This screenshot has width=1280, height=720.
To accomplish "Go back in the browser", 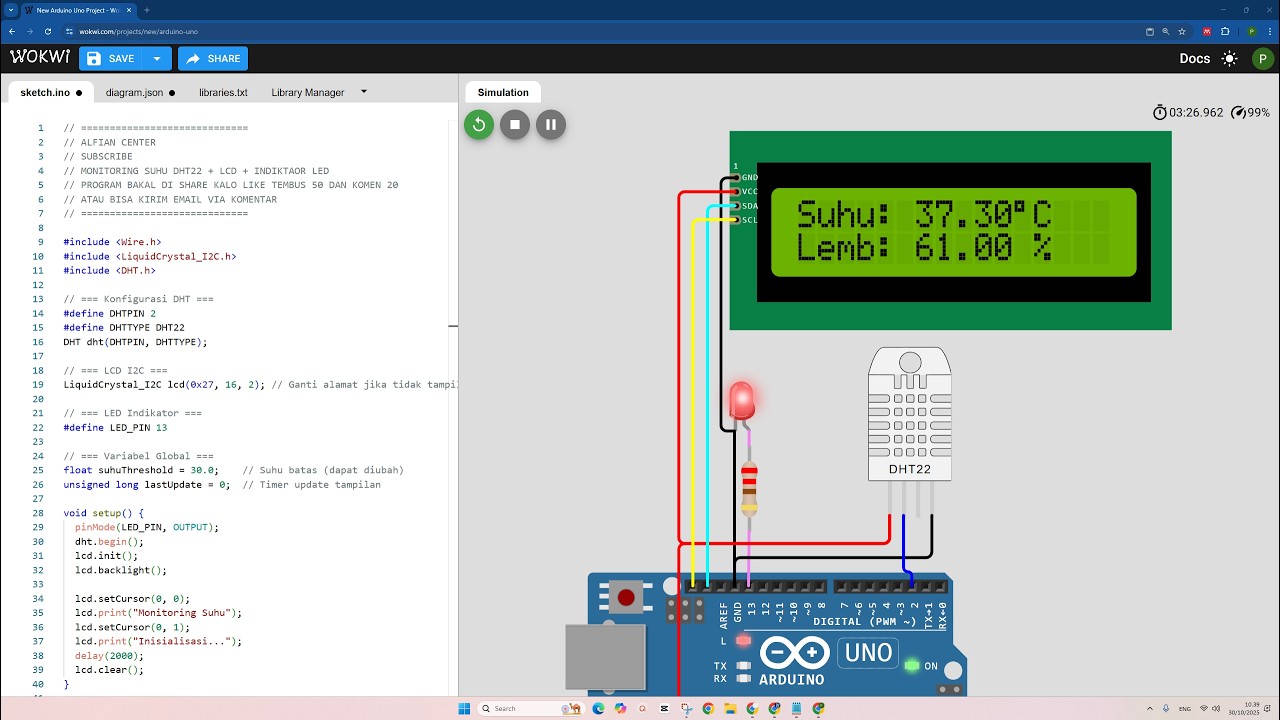I will [12, 31].
